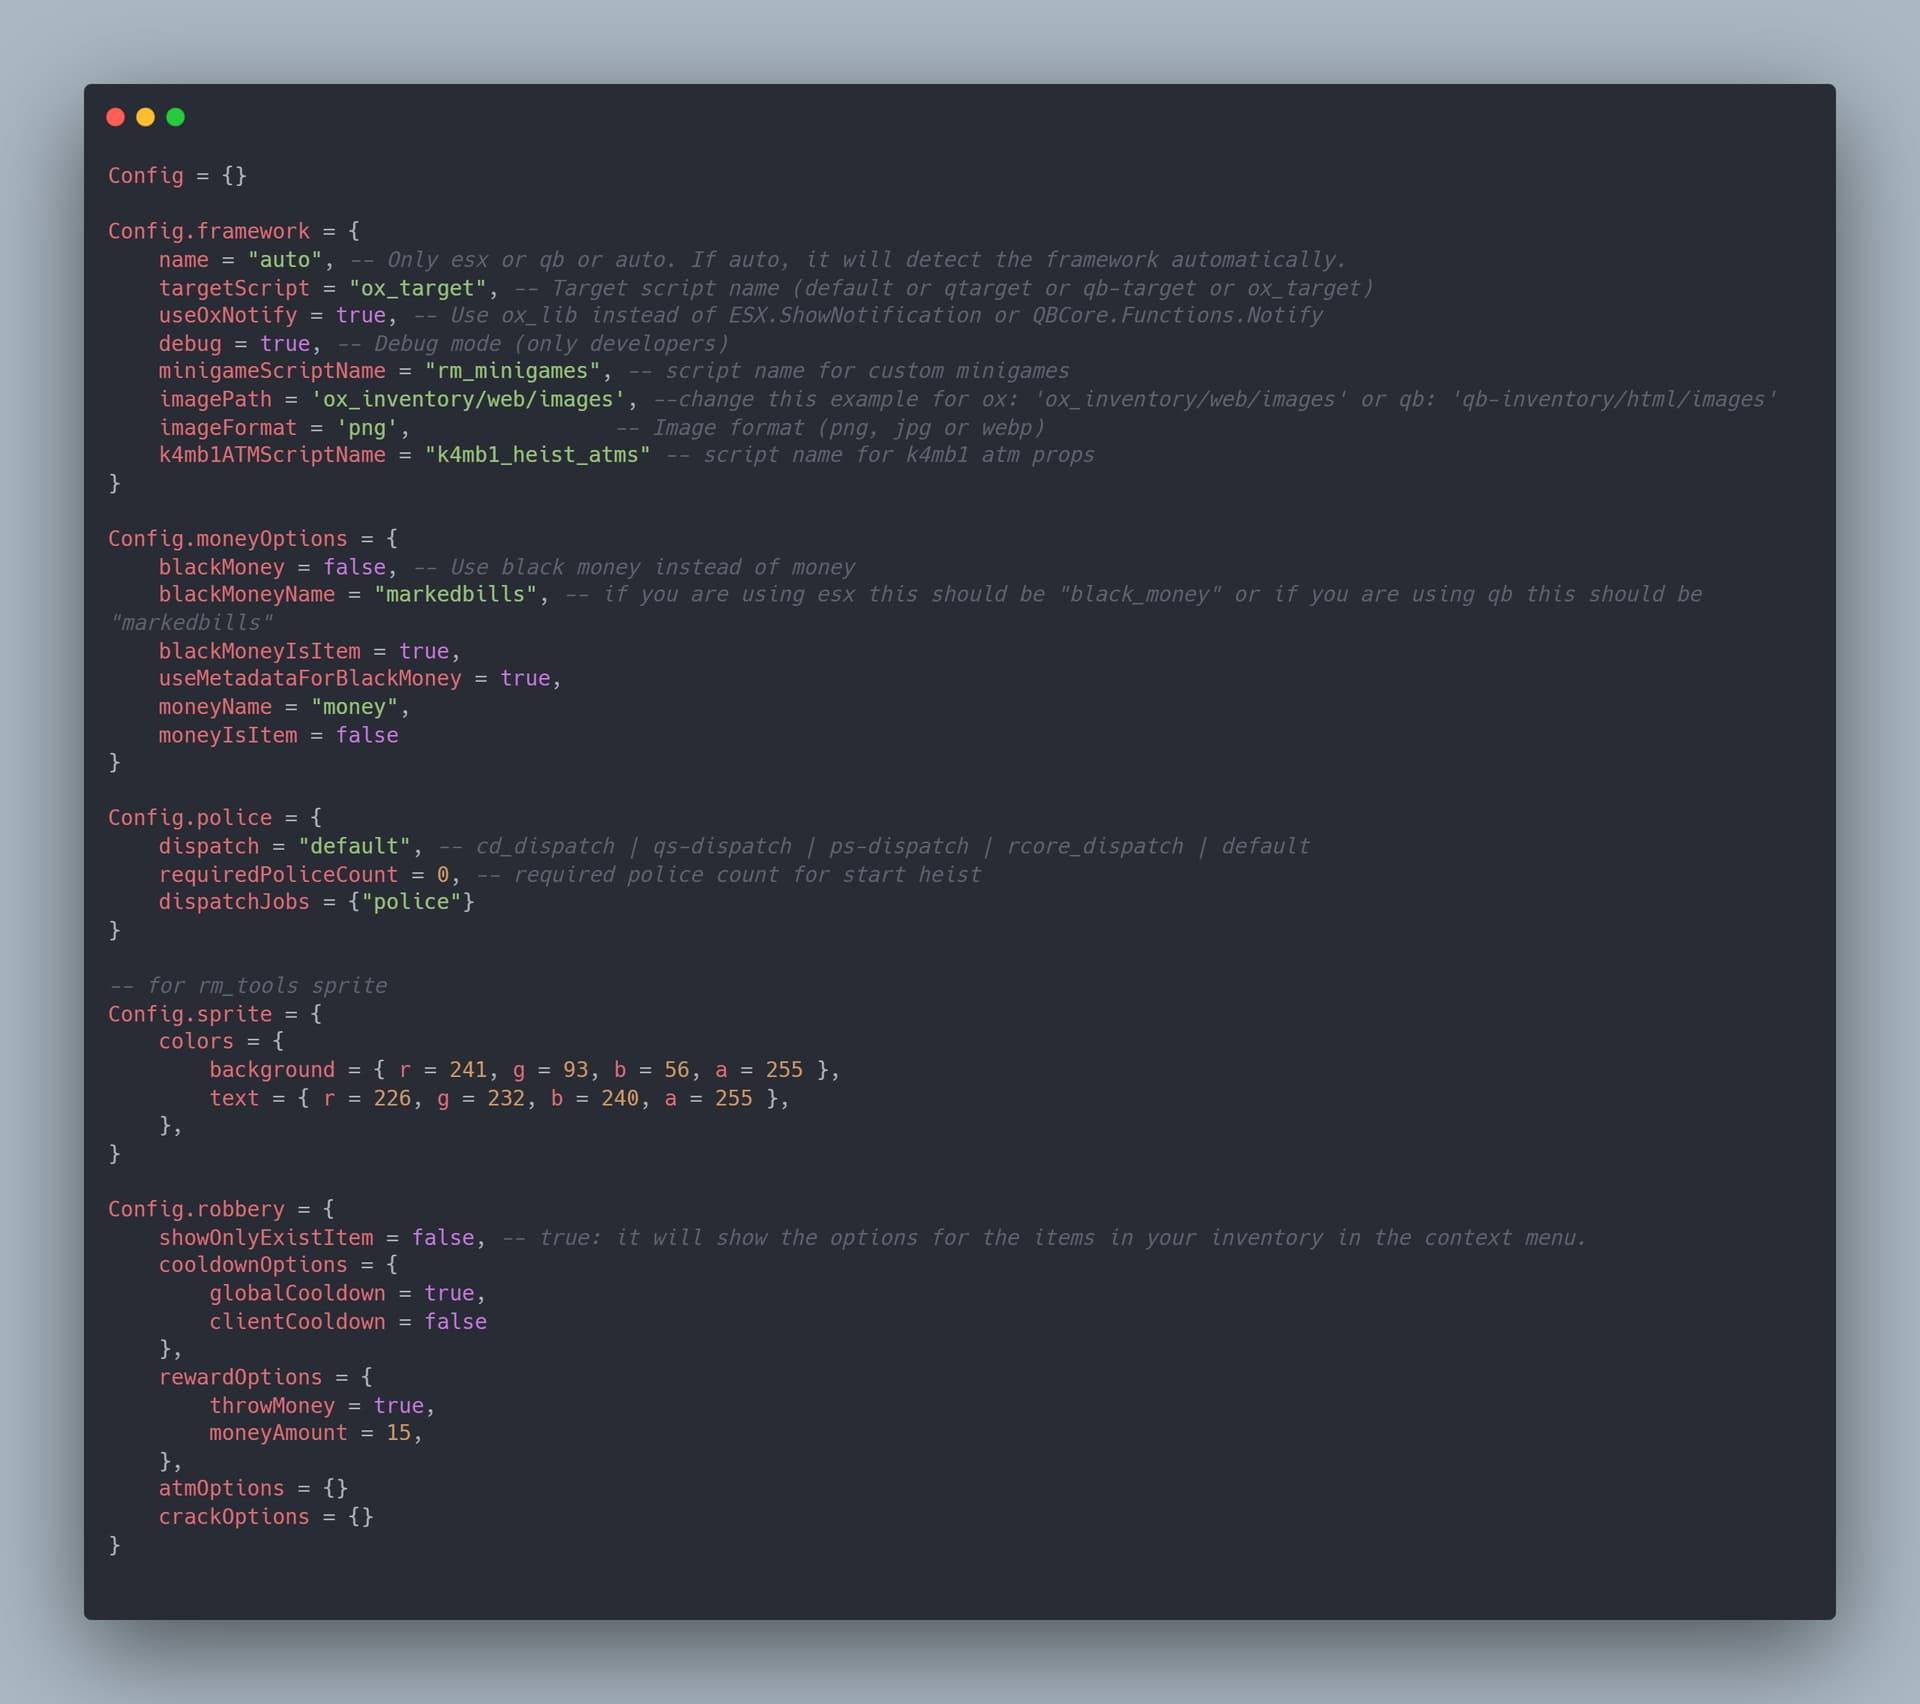Screen dimensions: 1920x1704
Task: Click the 'rcore_dispatch' word in dispatch comment
Action: (x=1095, y=846)
